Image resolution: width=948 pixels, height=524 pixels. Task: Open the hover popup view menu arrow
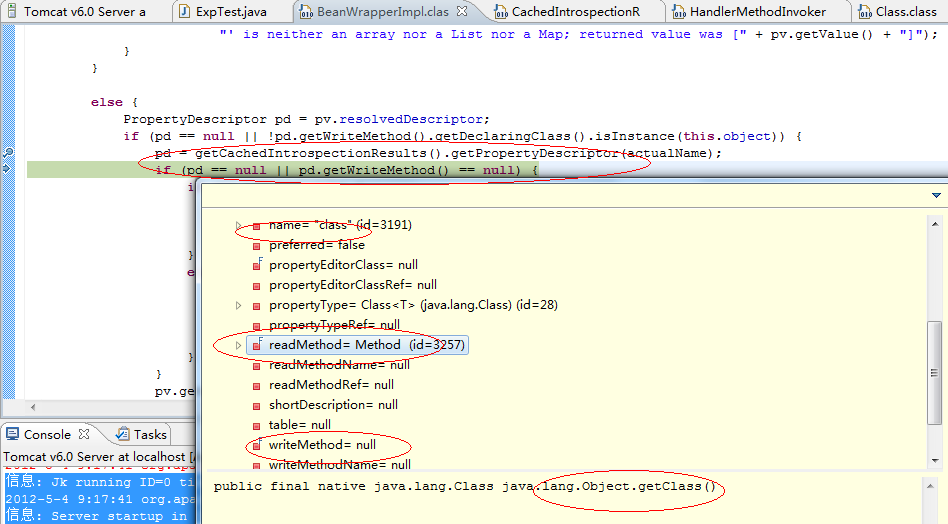[x=937, y=195]
